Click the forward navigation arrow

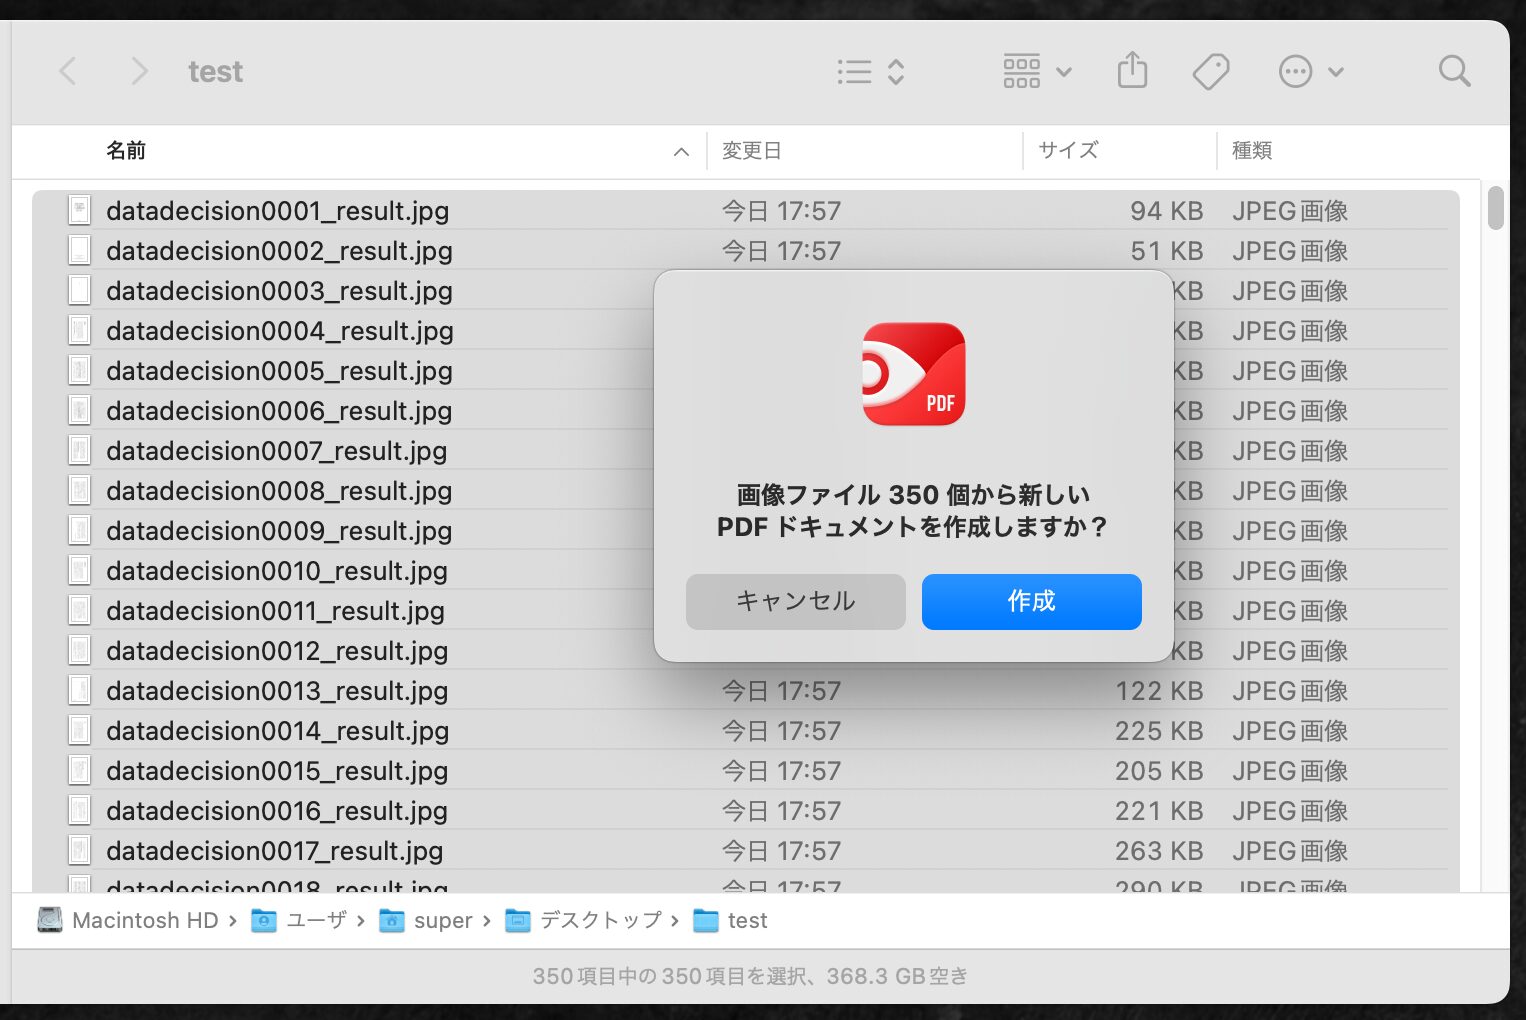click(x=139, y=72)
